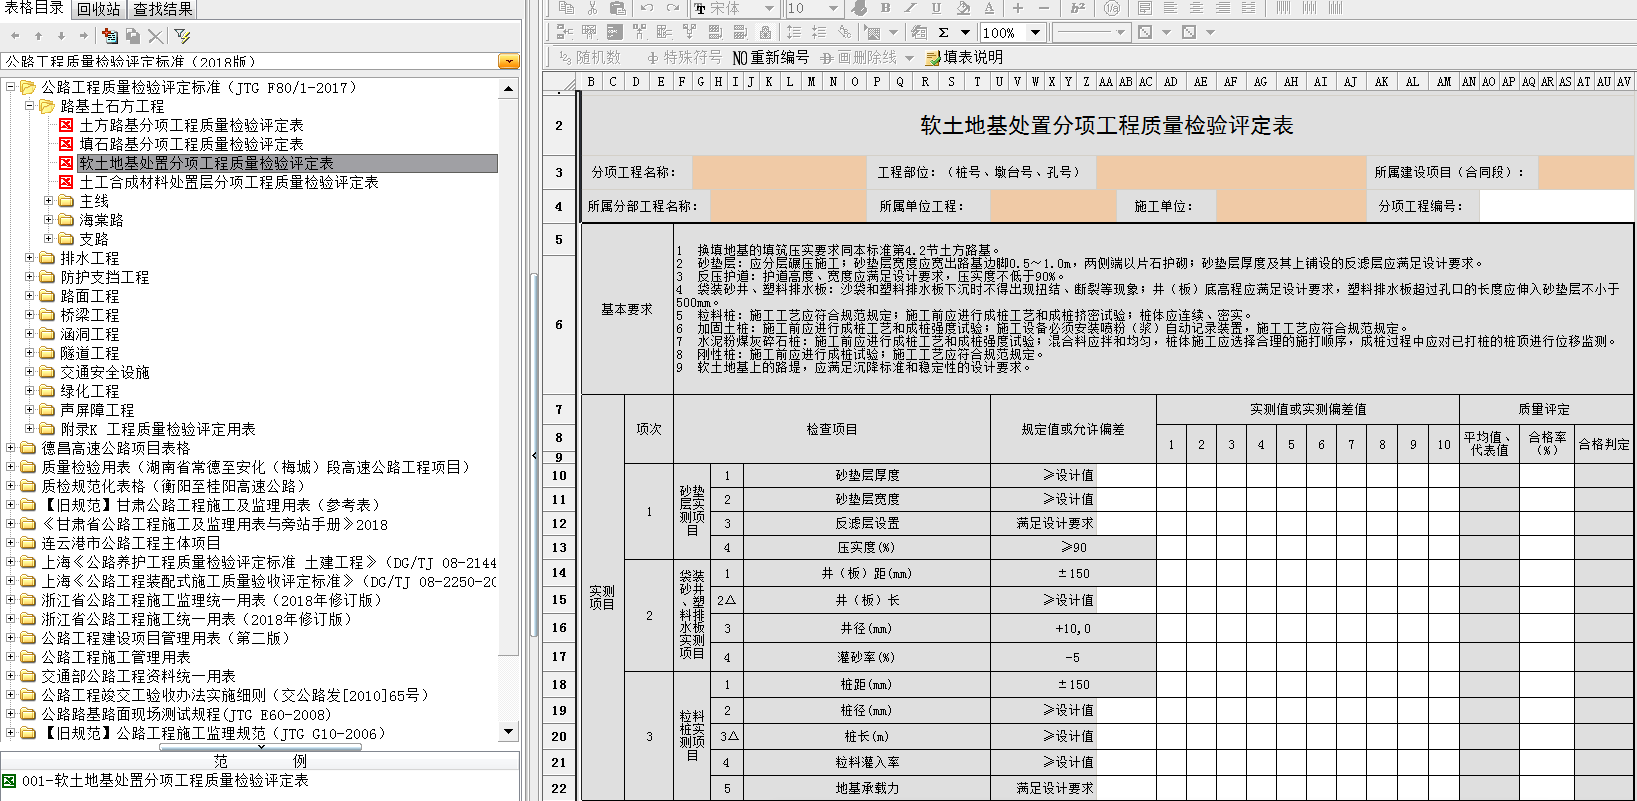Click the 分项工程编号 white input field
This screenshot has width=1637, height=801.
[1556, 206]
